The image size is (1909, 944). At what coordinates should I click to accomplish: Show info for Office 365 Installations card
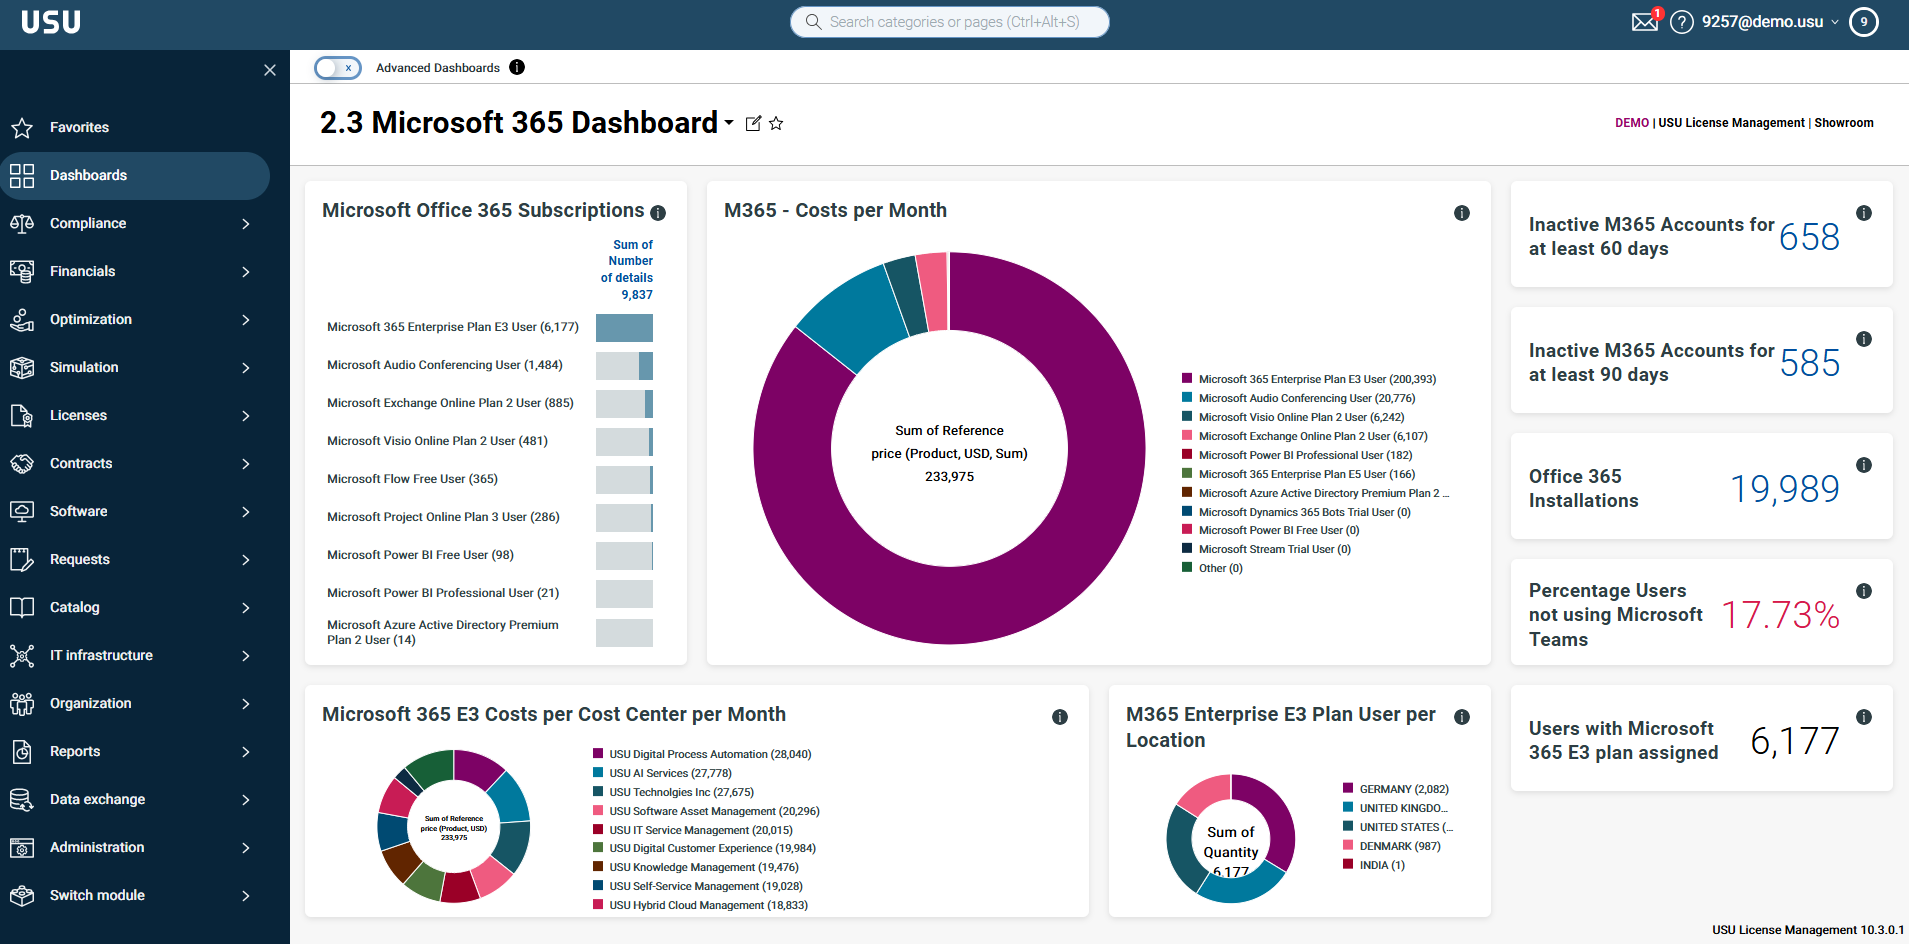pyautogui.click(x=1864, y=465)
